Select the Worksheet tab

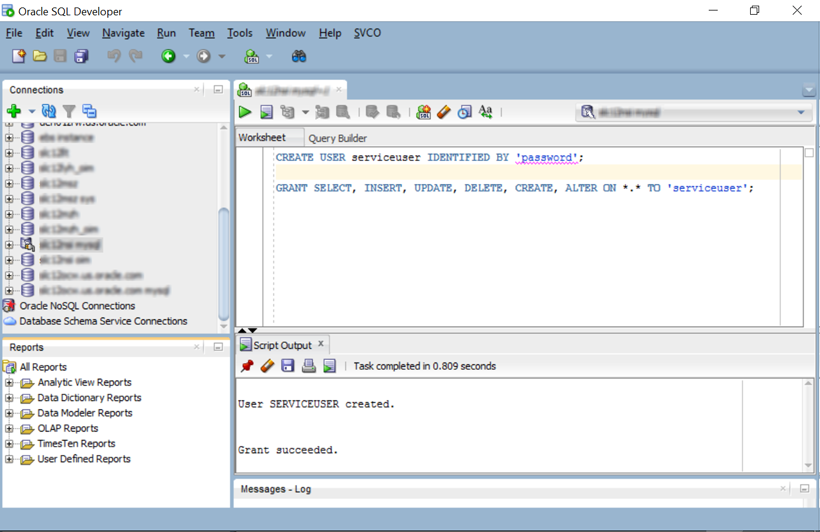[x=262, y=138]
